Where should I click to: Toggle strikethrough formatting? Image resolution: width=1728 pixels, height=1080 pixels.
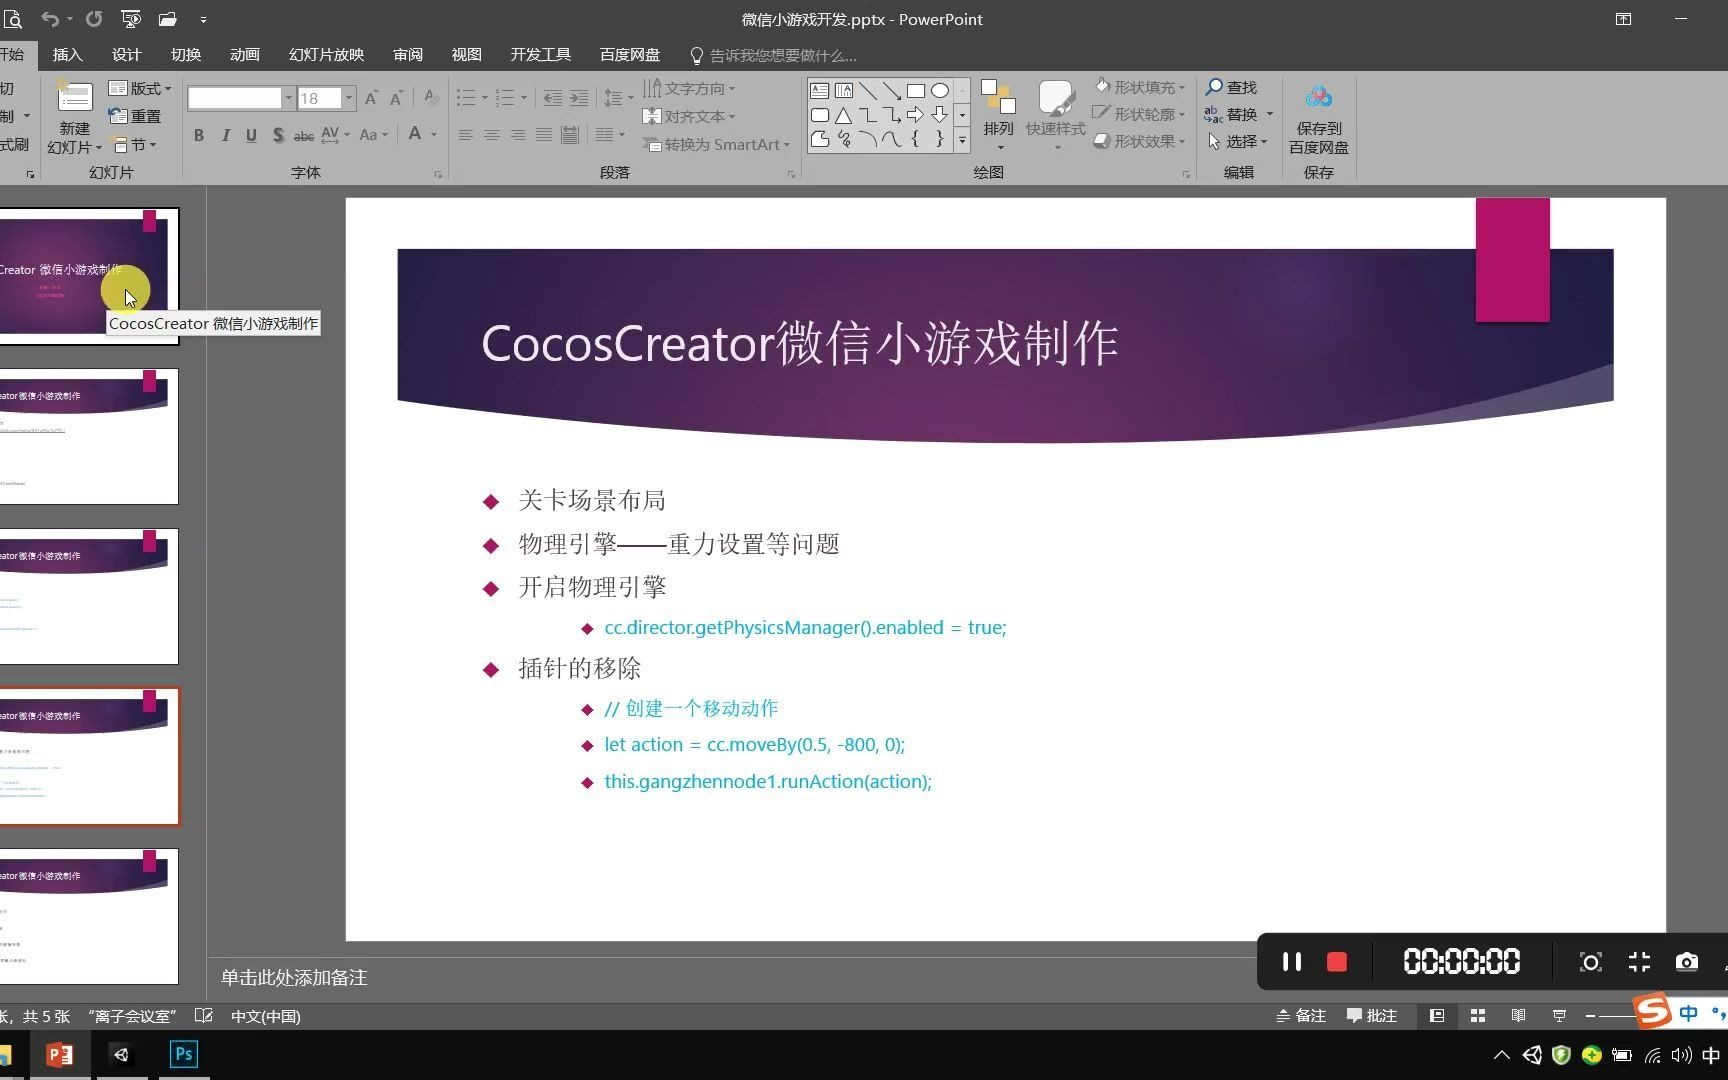pos(304,135)
